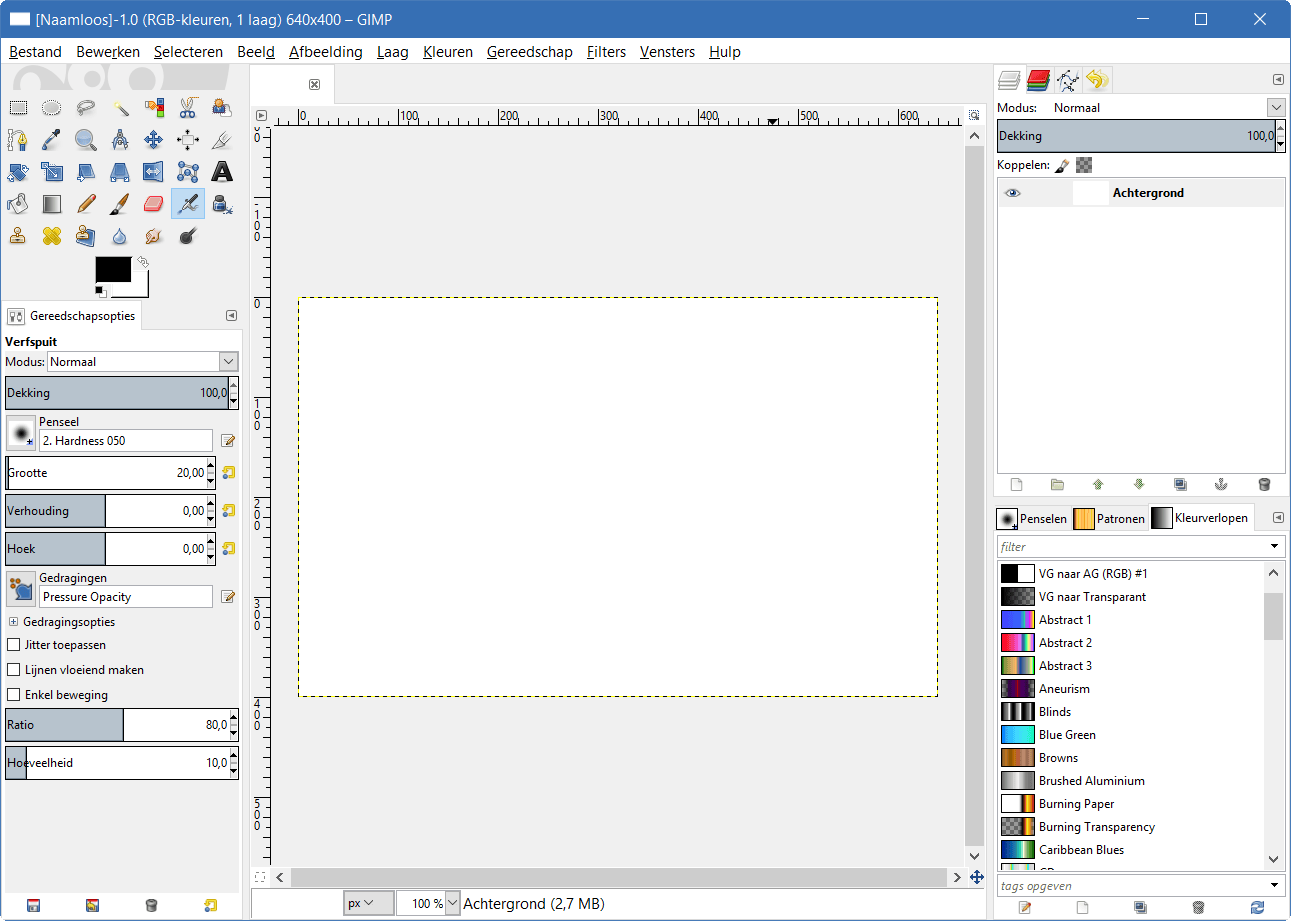The image size is (1291, 921).
Task: Click the anchor layer icon
Action: point(1220,484)
